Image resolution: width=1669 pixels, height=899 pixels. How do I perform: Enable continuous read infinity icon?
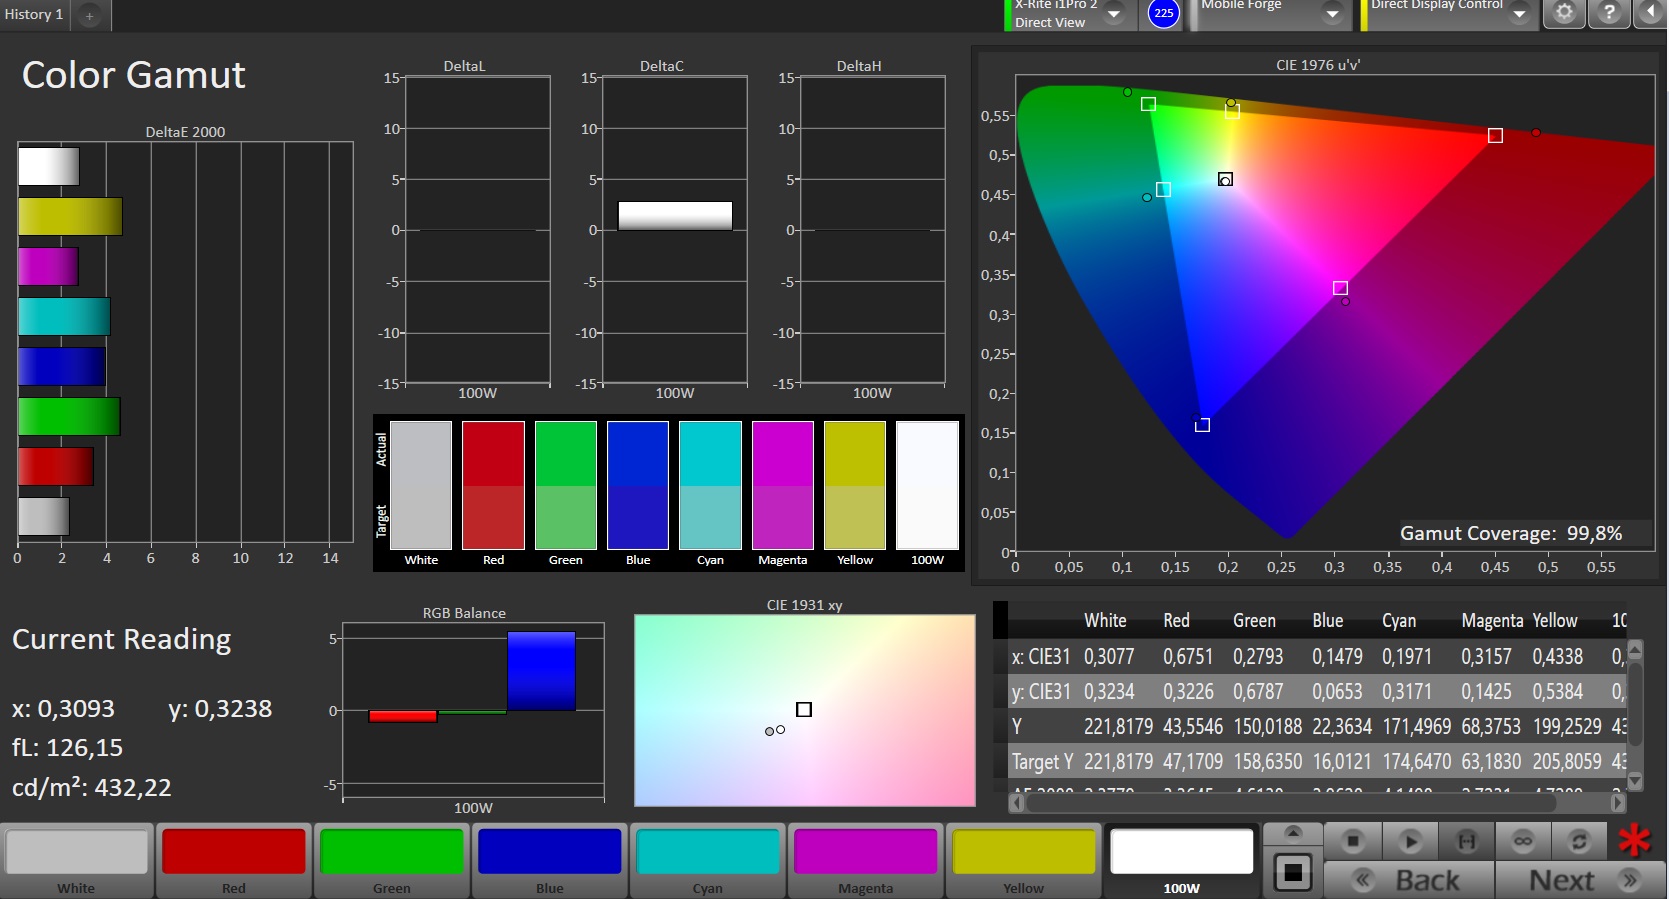1523,841
